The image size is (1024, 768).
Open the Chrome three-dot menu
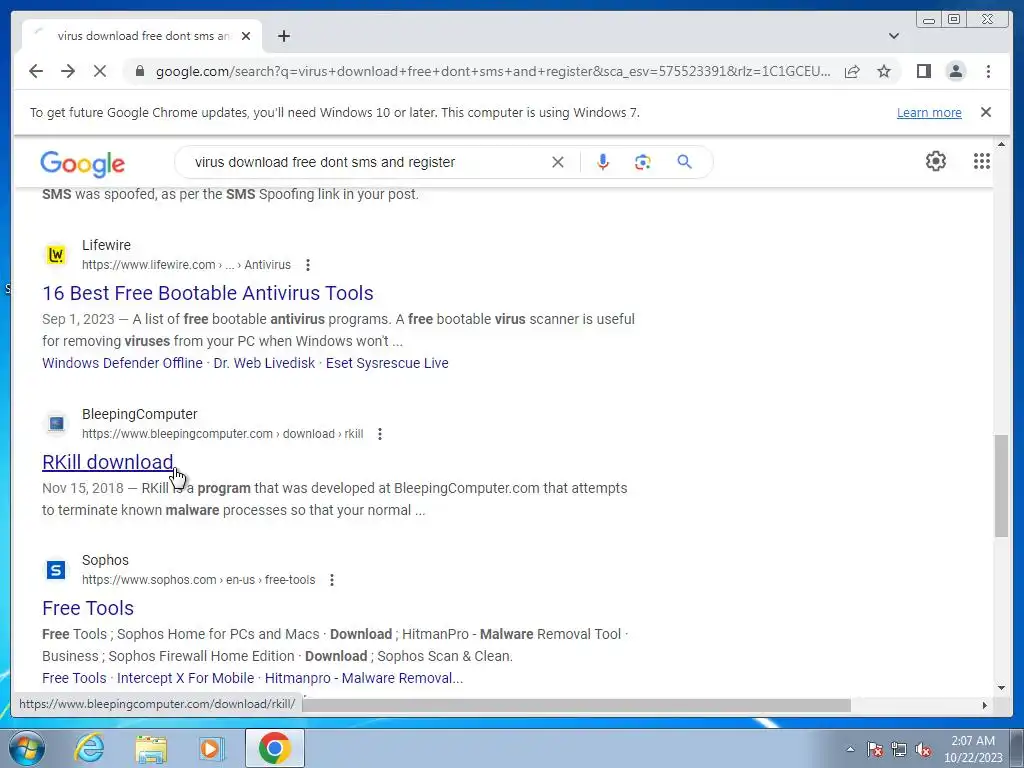tap(988, 71)
